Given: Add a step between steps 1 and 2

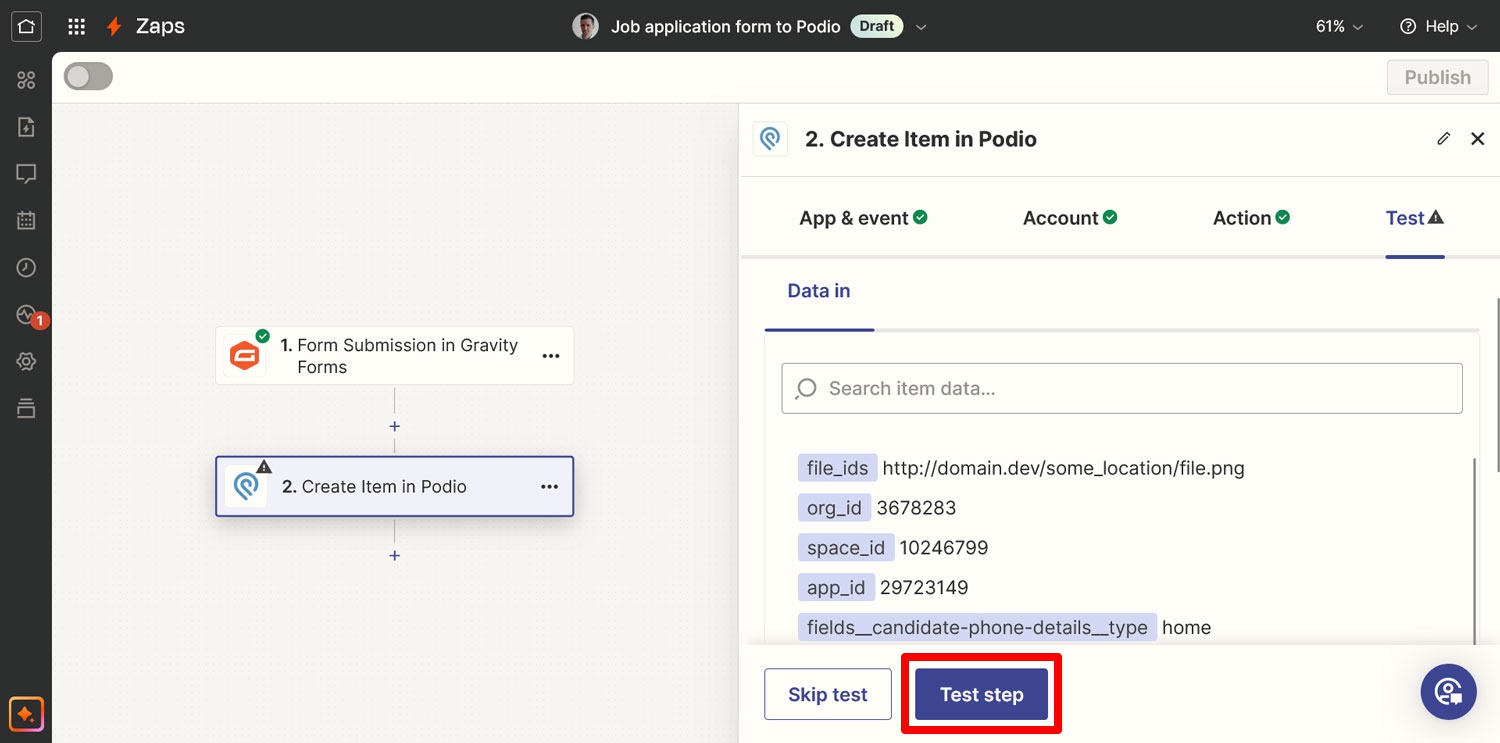Looking at the screenshot, I should click(395, 426).
